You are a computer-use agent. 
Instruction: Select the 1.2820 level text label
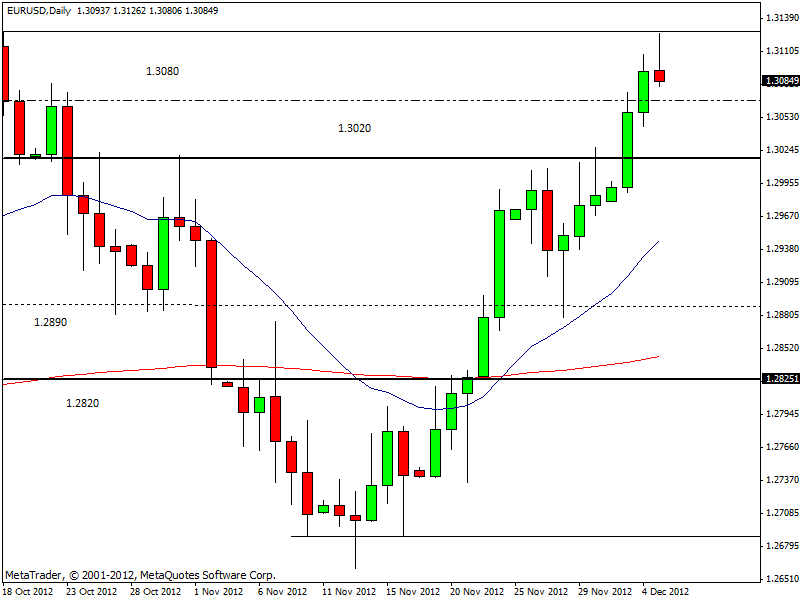click(82, 403)
